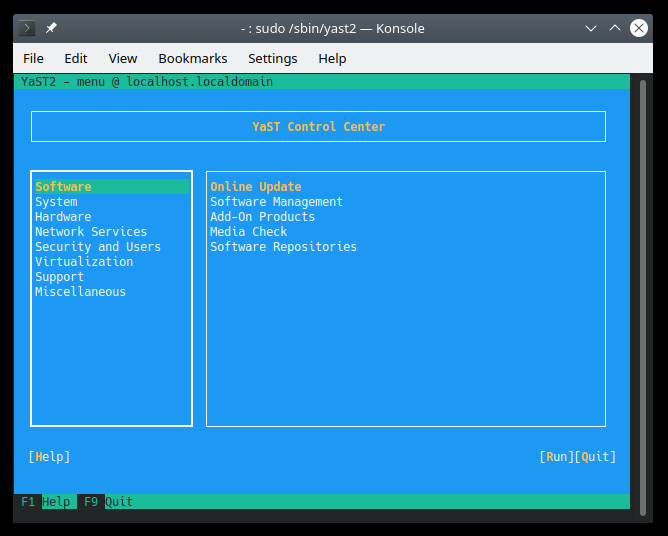Open the File menu
The width and height of the screenshot is (668, 536).
pos(33,58)
